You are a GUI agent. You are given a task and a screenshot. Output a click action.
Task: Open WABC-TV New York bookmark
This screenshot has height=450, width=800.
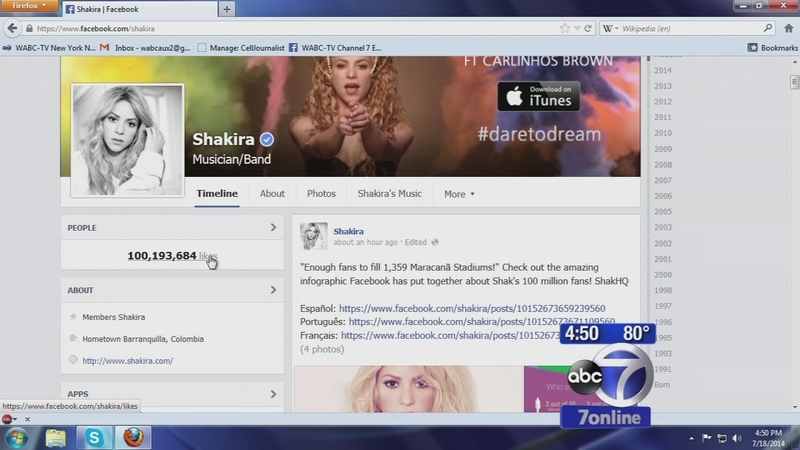(49, 48)
